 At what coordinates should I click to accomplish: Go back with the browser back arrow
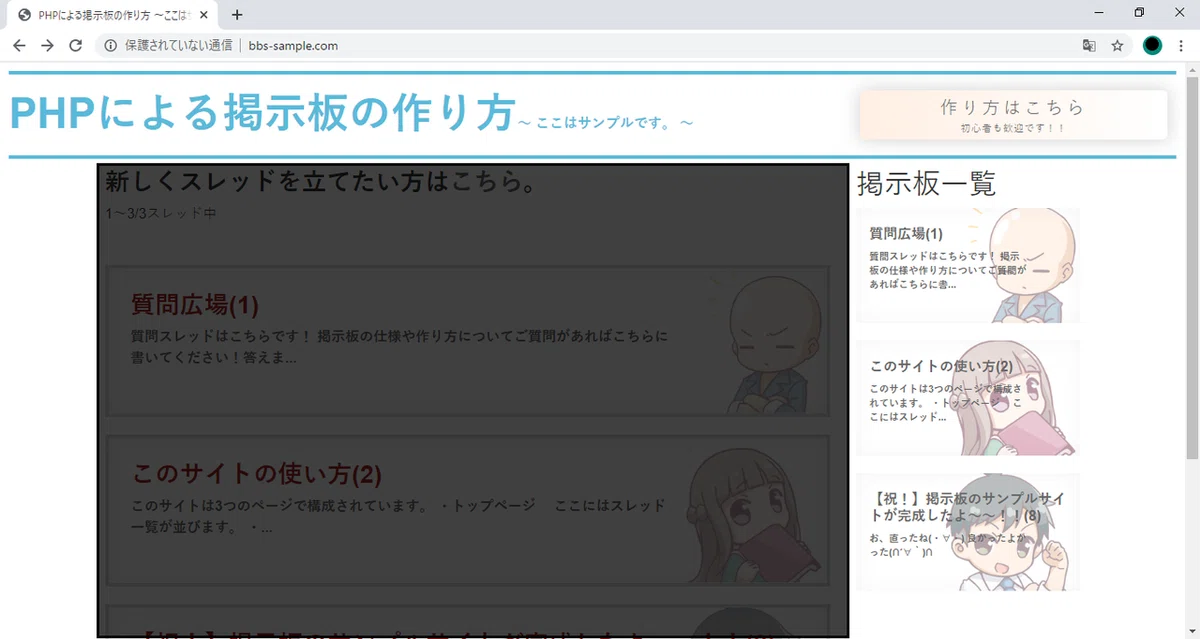(19, 45)
